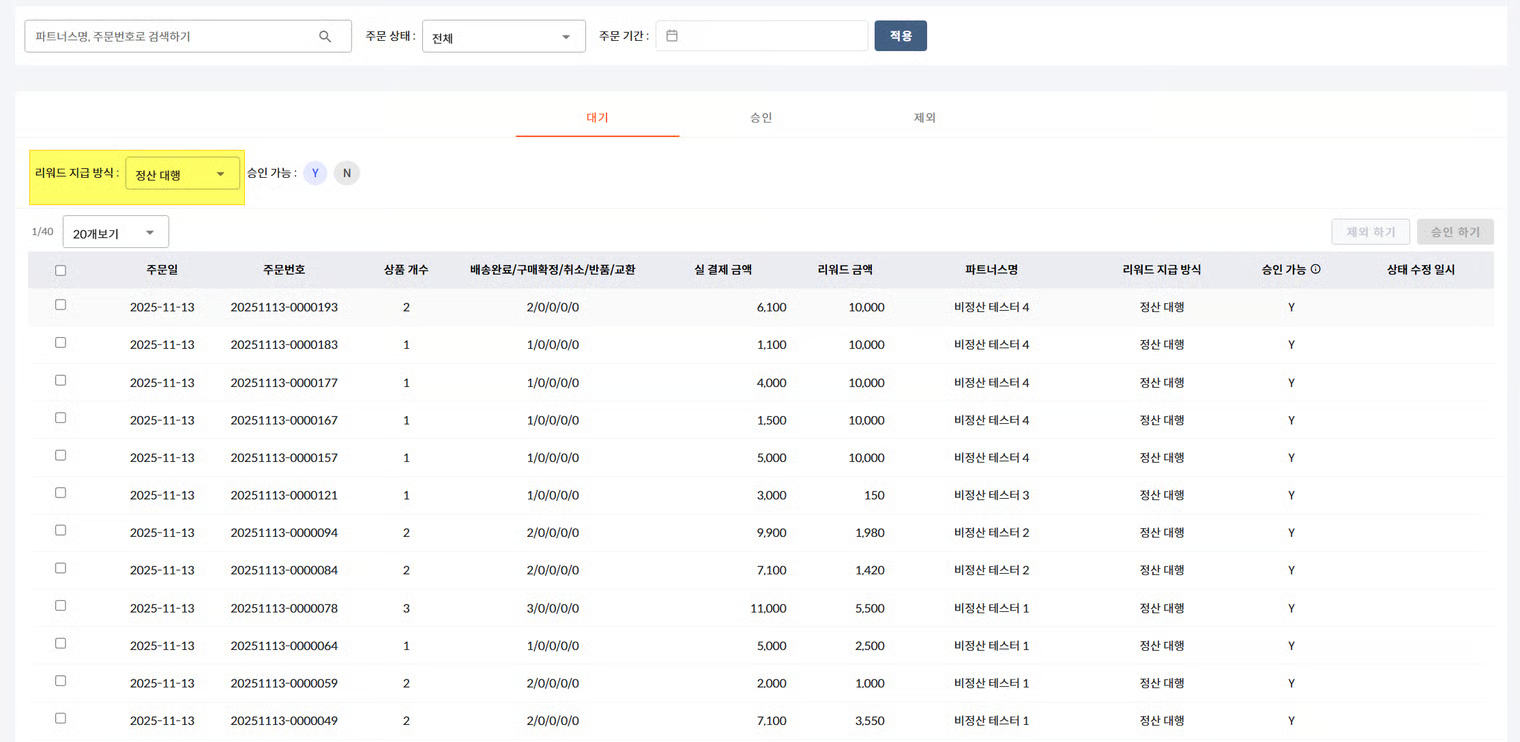
Task: Expand the 20개보기 page size dropdown
Action: coord(116,233)
